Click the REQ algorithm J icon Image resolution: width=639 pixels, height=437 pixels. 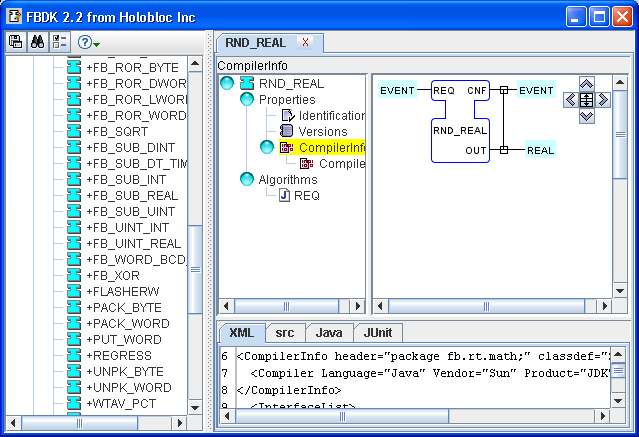284,195
